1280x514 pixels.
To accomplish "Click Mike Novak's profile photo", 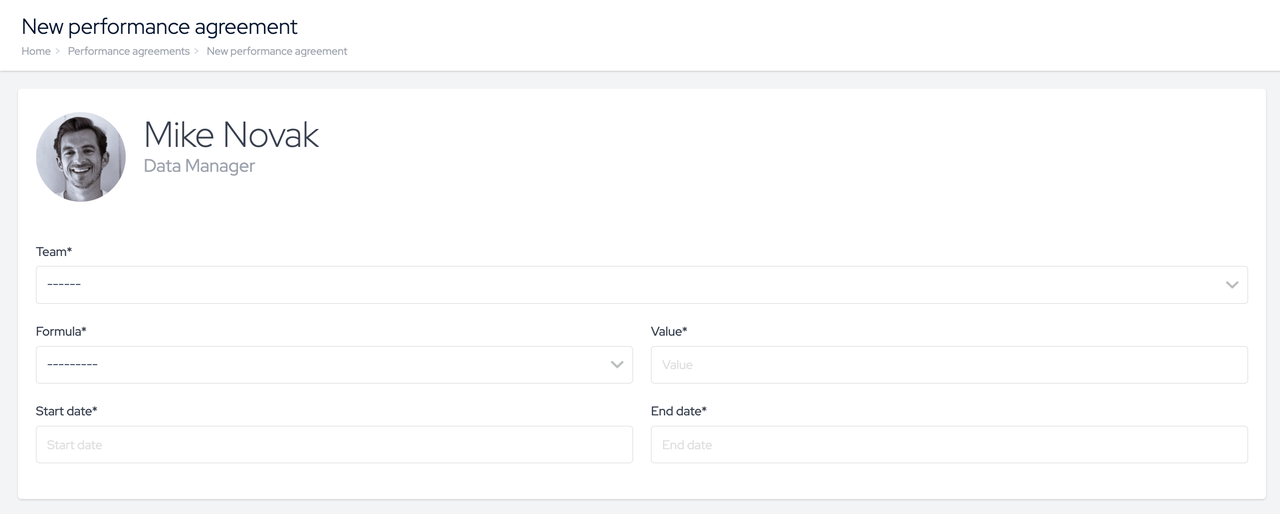I will (81, 157).
